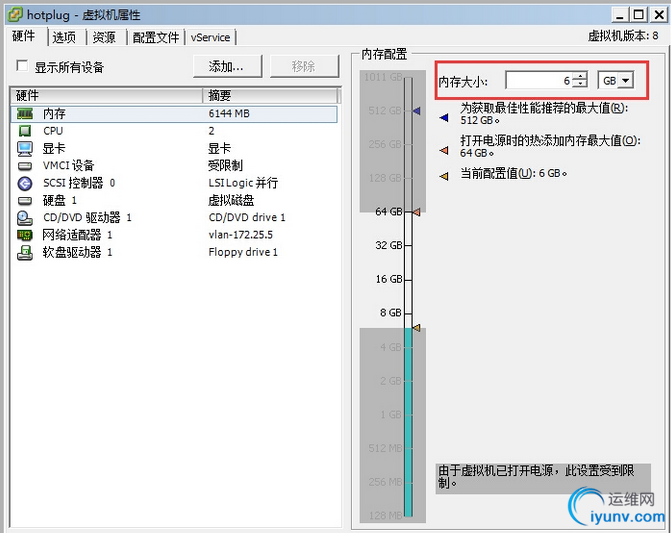Screen dimensions: 671x533
Task: Click the floppy drive 1 icon
Action: [25, 252]
